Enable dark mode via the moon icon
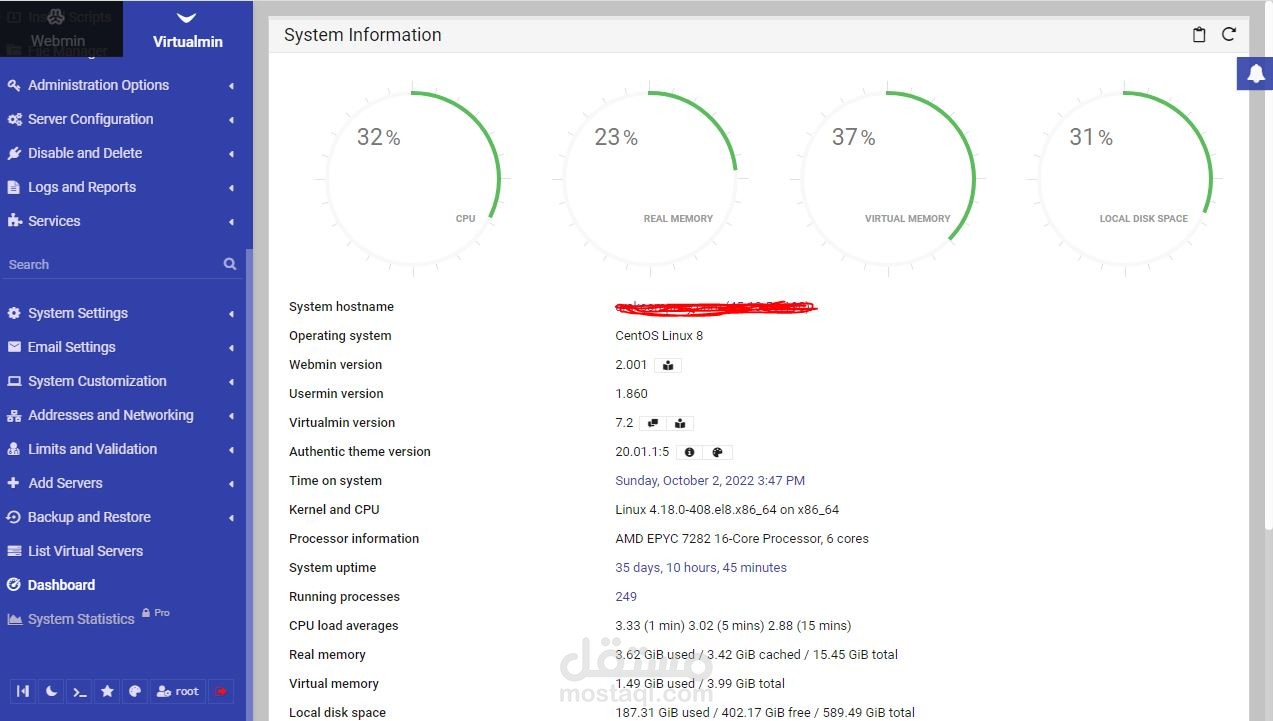 coord(51,691)
